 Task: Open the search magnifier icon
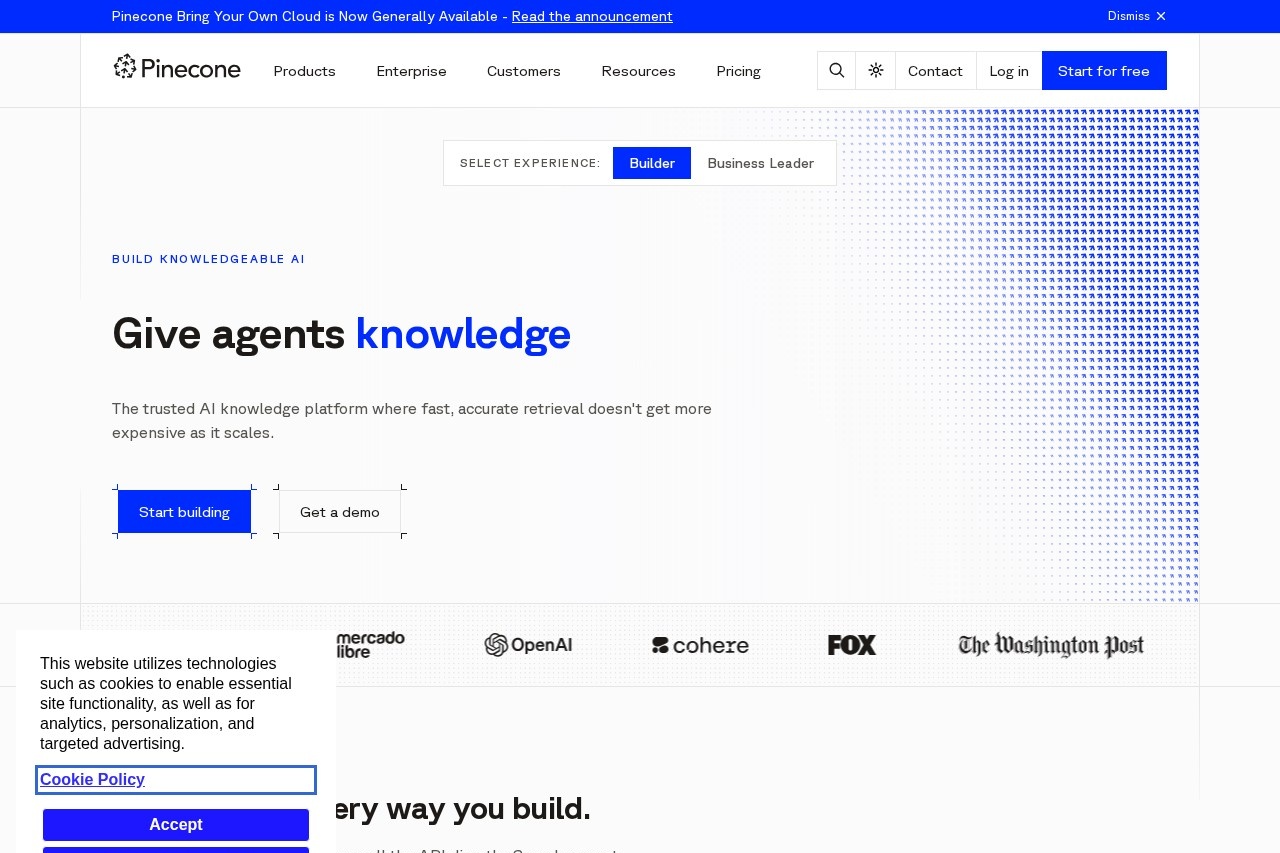(837, 71)
